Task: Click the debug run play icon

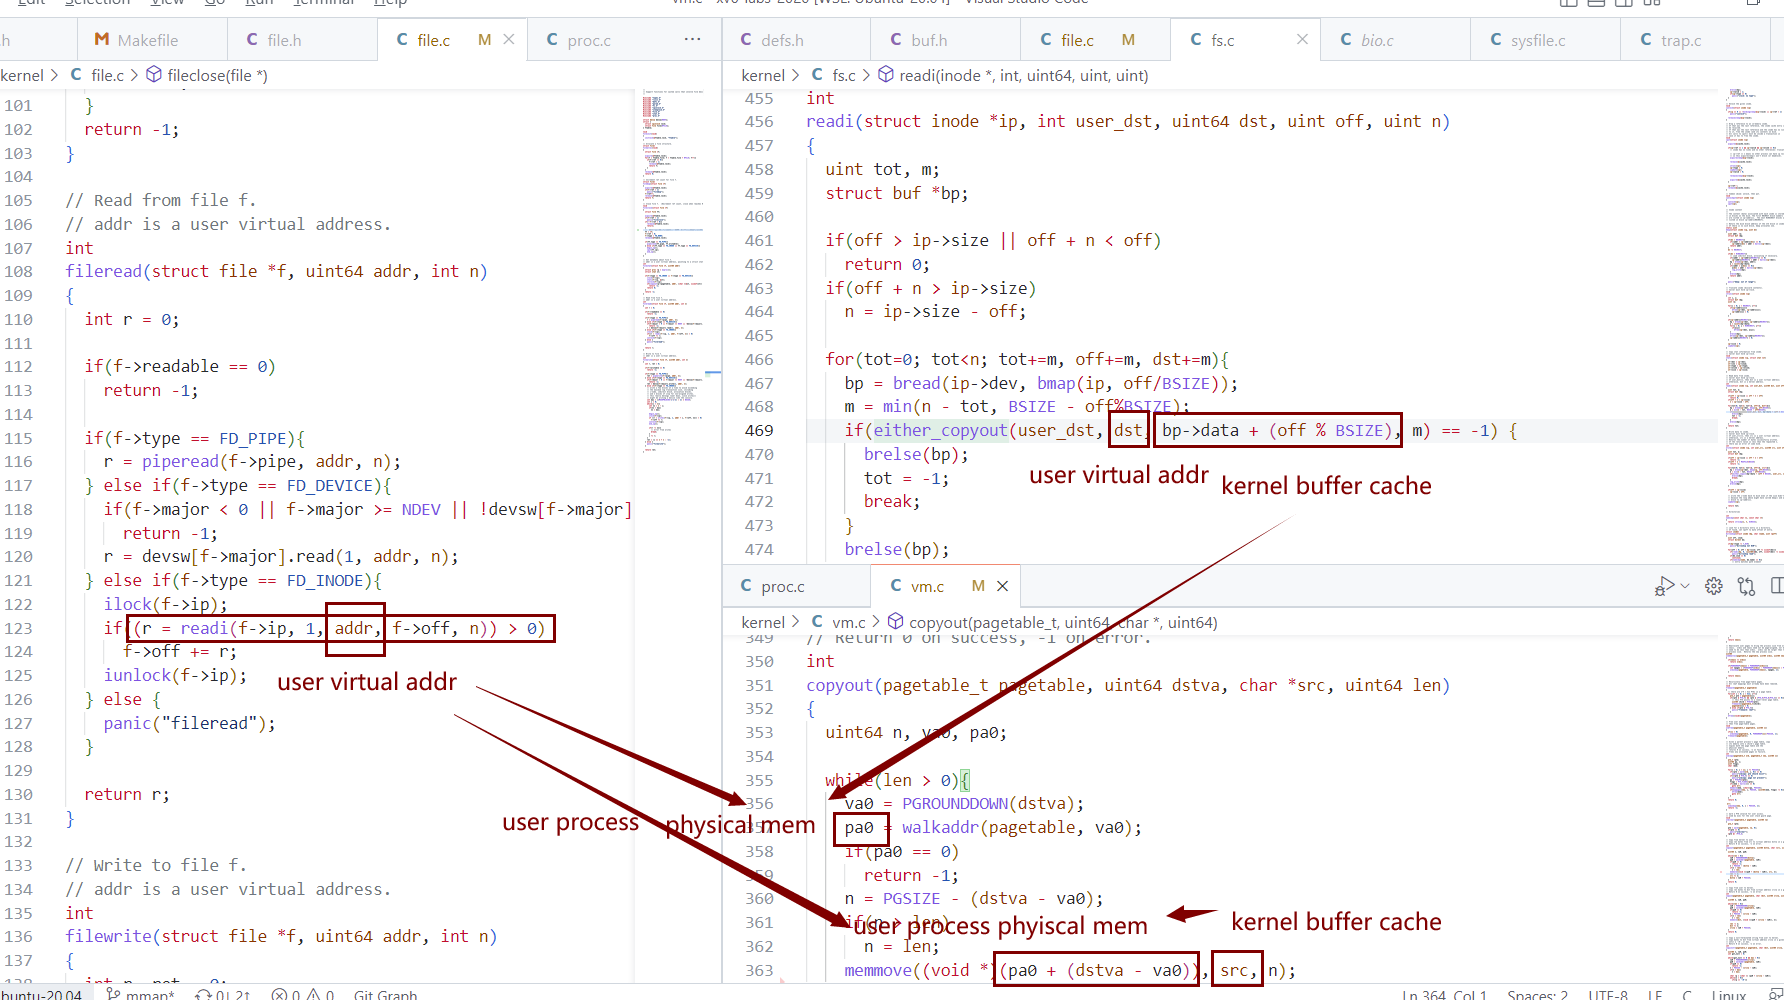Action: pyautogui.click(x=1664, y=586)
